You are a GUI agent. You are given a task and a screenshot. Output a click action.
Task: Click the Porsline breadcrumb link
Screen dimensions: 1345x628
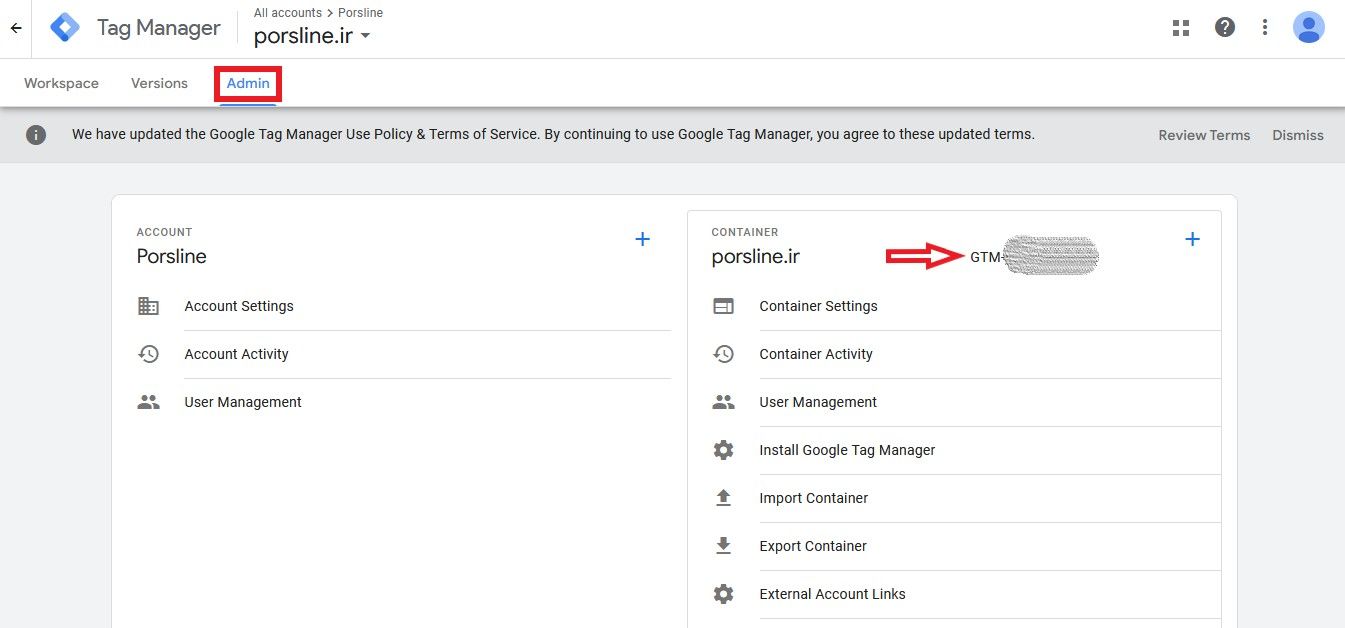click(360, 13)
